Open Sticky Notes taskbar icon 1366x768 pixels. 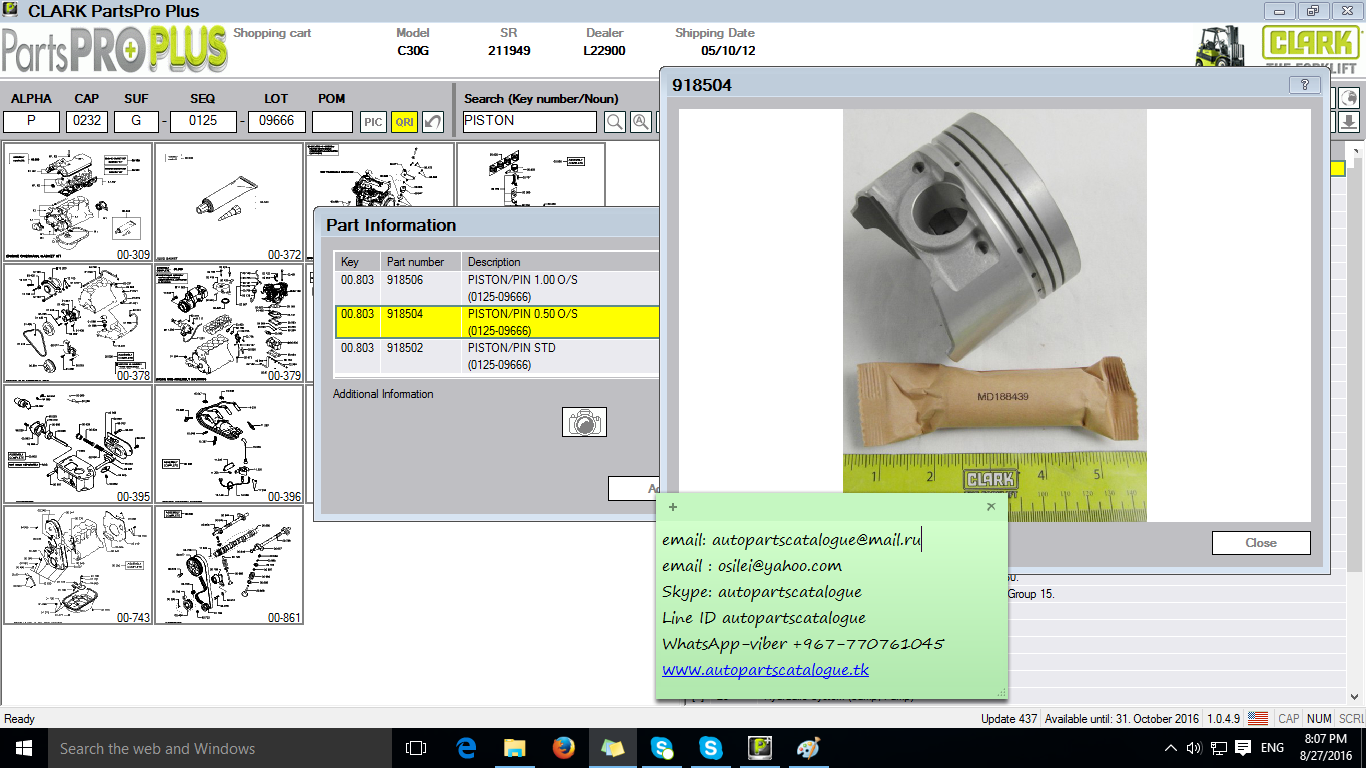pyautogui.click(x=612, y=748)
